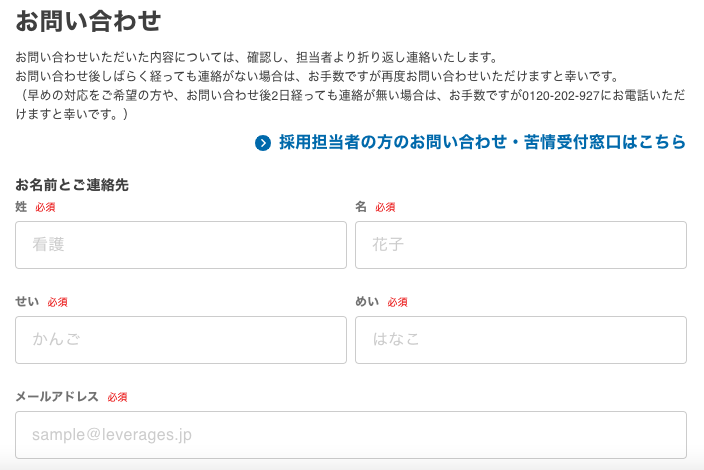Focus the メールアドレス input field
The width and height of the screenshot is (704, 470).
coord(351,435)
